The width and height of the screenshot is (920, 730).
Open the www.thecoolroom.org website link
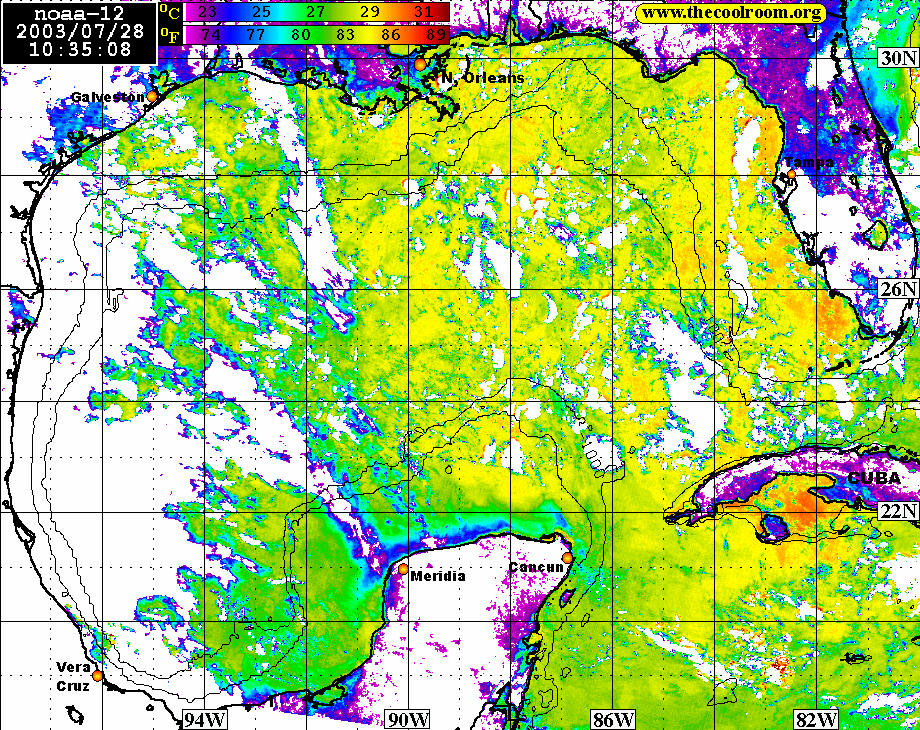730,13
